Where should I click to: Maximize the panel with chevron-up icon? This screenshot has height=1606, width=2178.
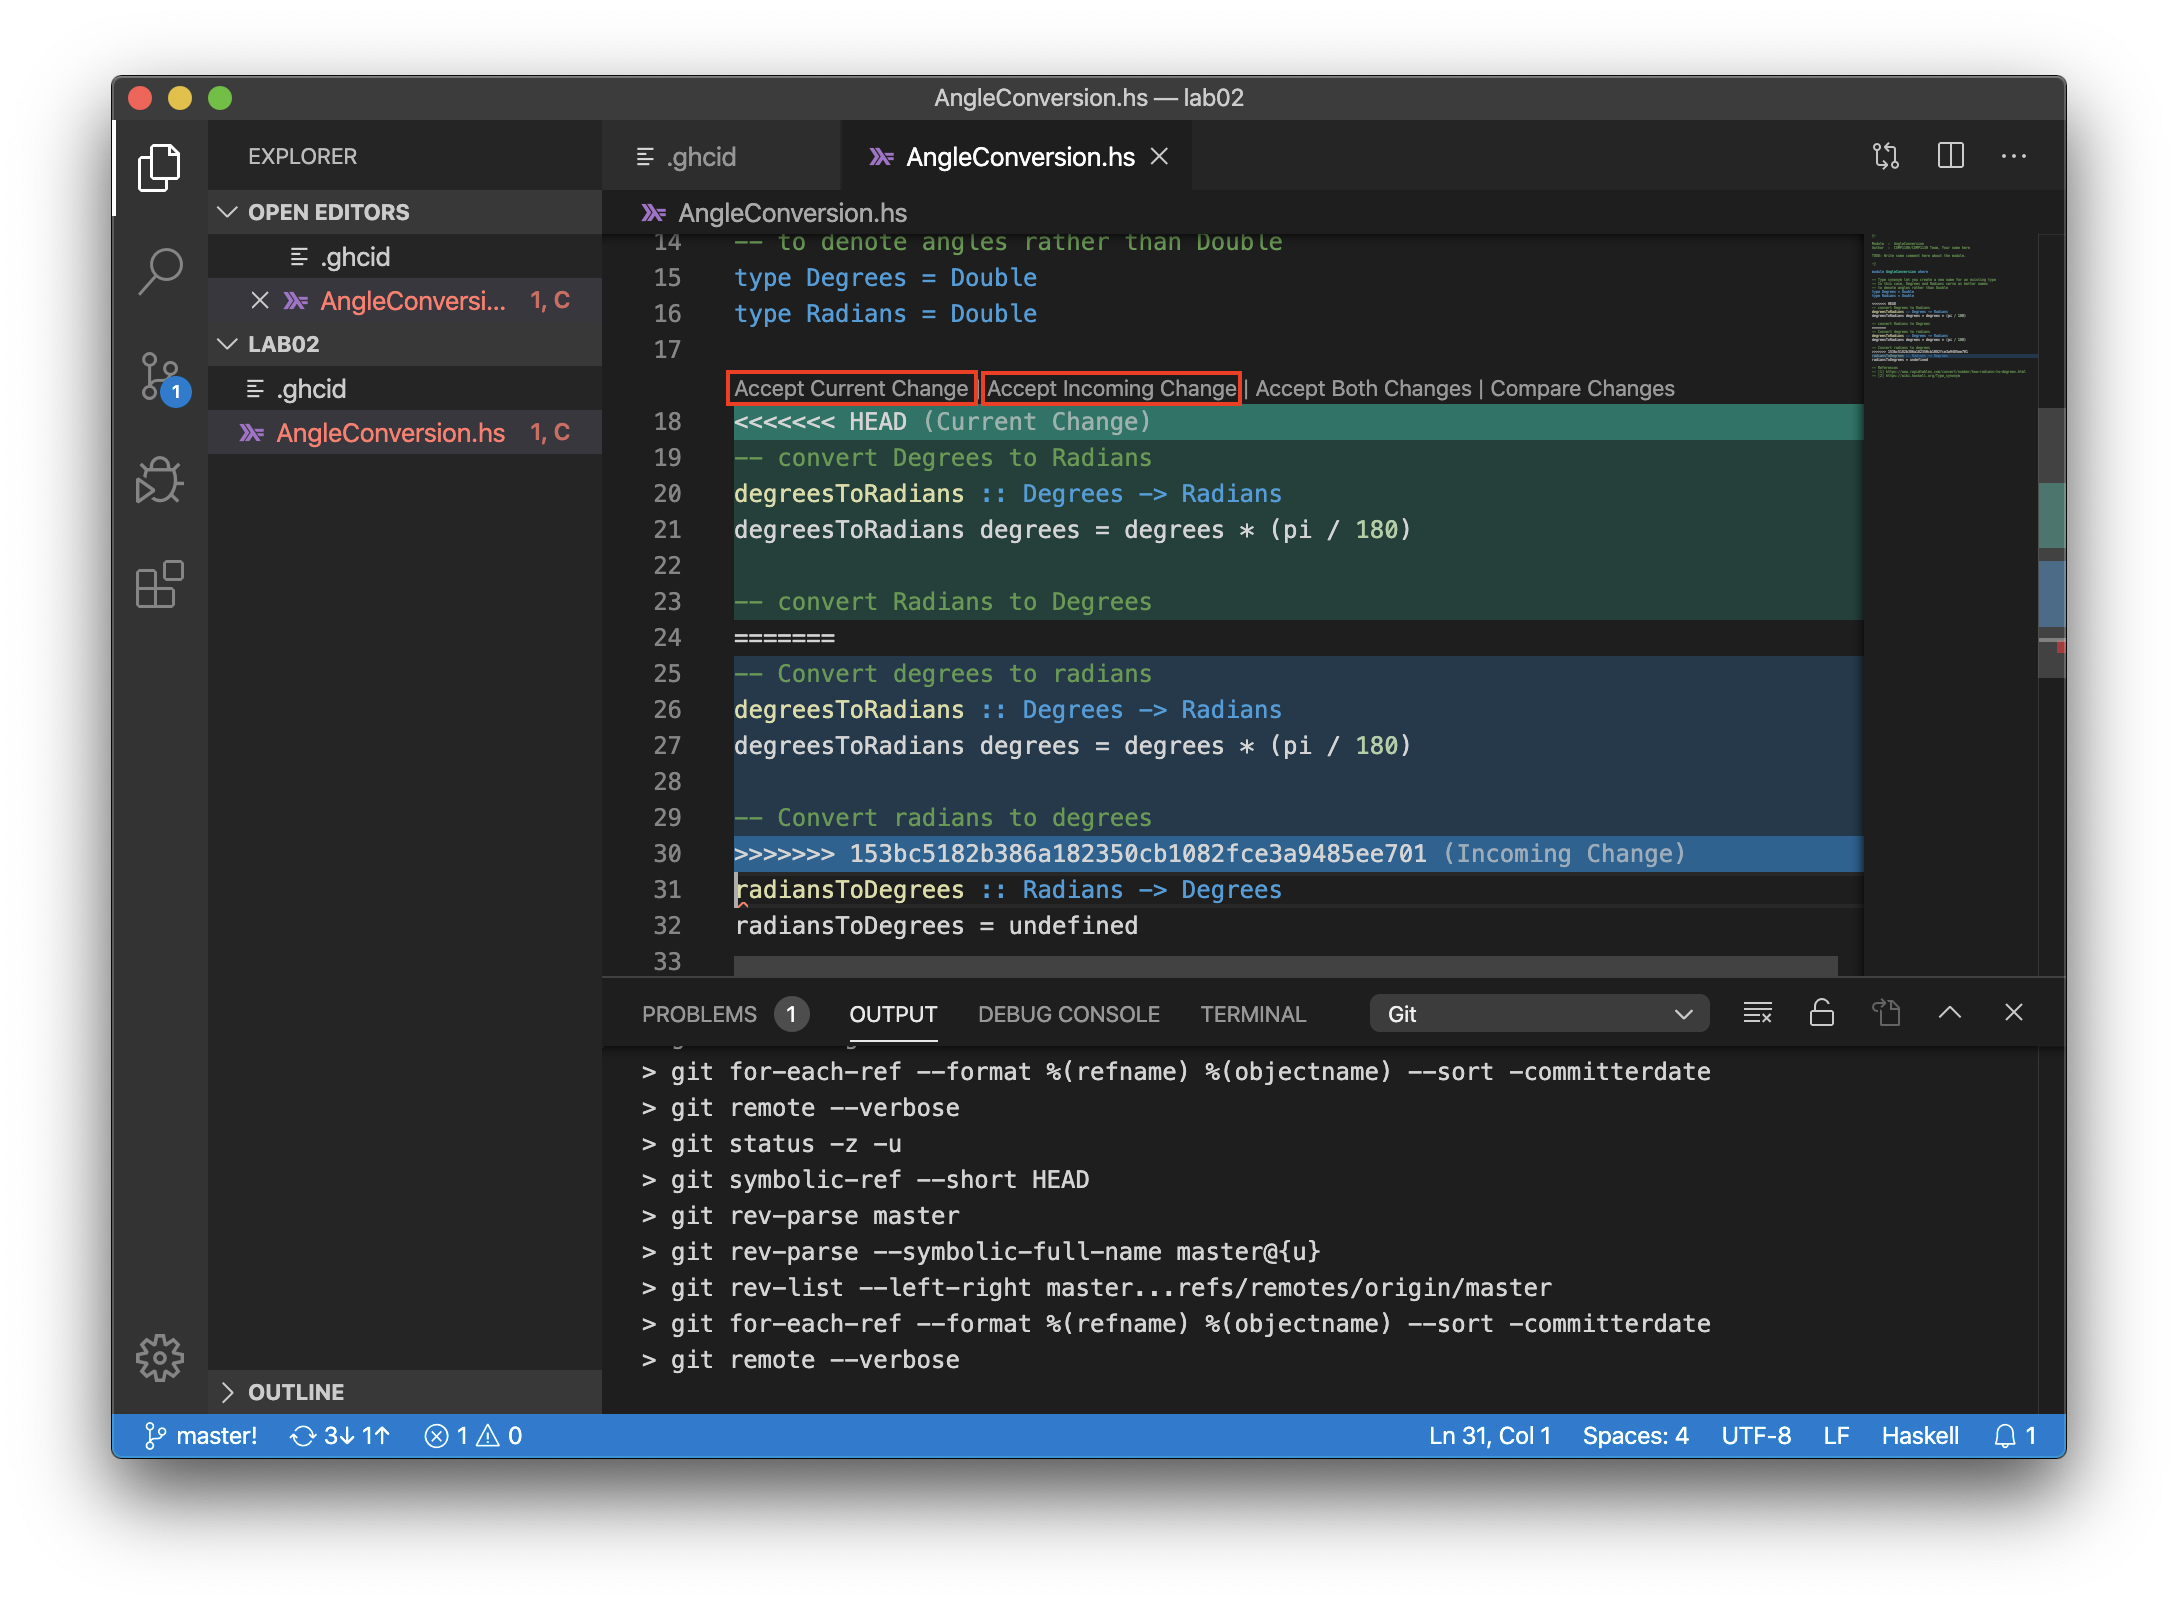1949,1013
